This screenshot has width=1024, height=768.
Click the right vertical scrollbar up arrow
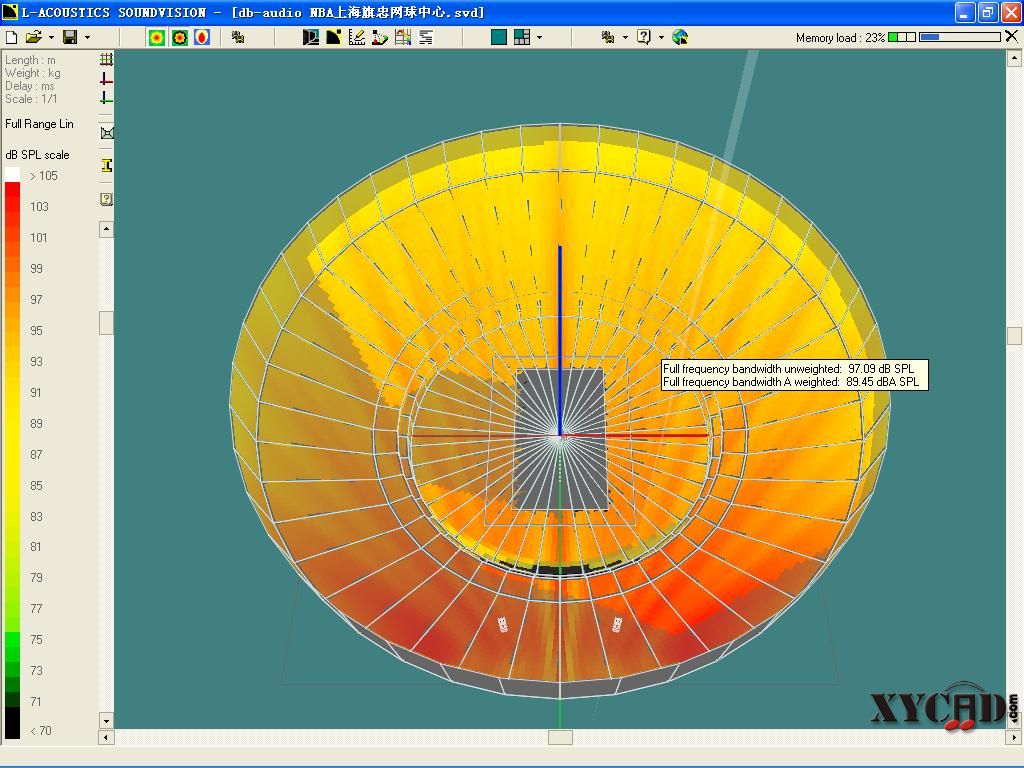pos(1014,59)
